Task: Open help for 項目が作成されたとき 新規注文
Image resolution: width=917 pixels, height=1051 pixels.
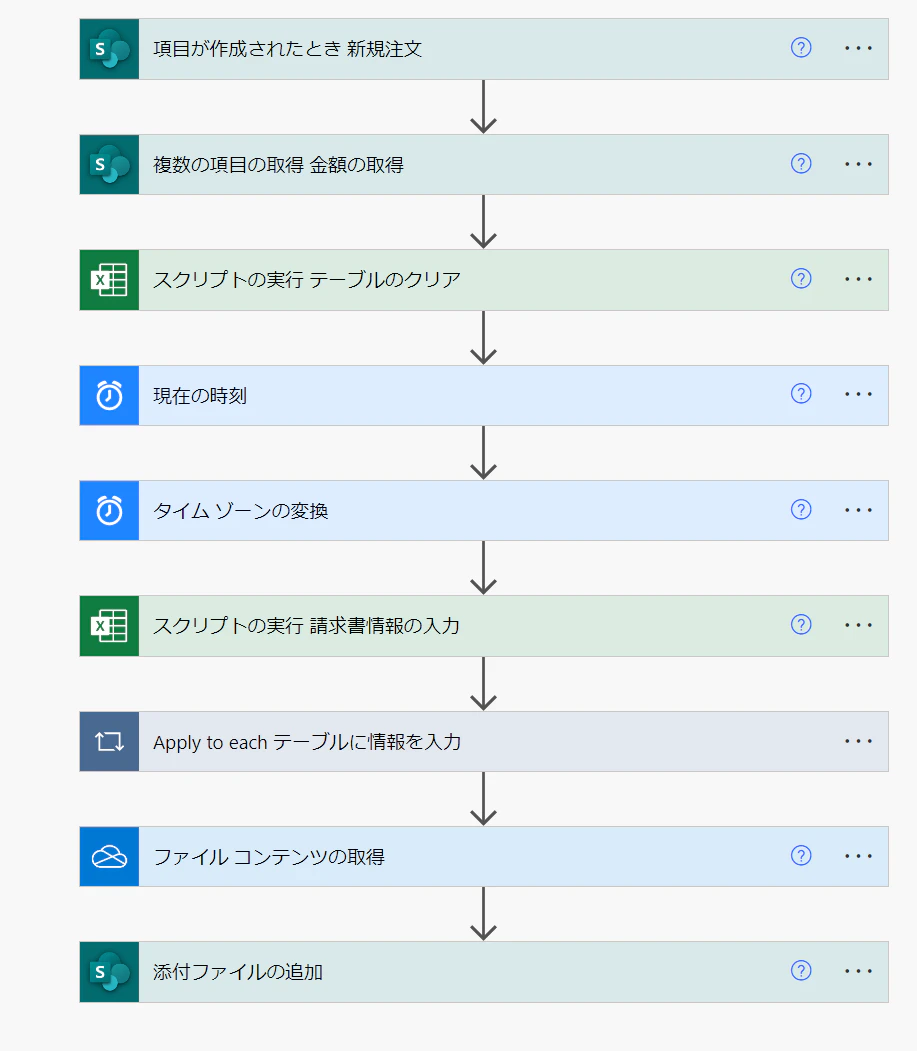Action: pos(801,48)
